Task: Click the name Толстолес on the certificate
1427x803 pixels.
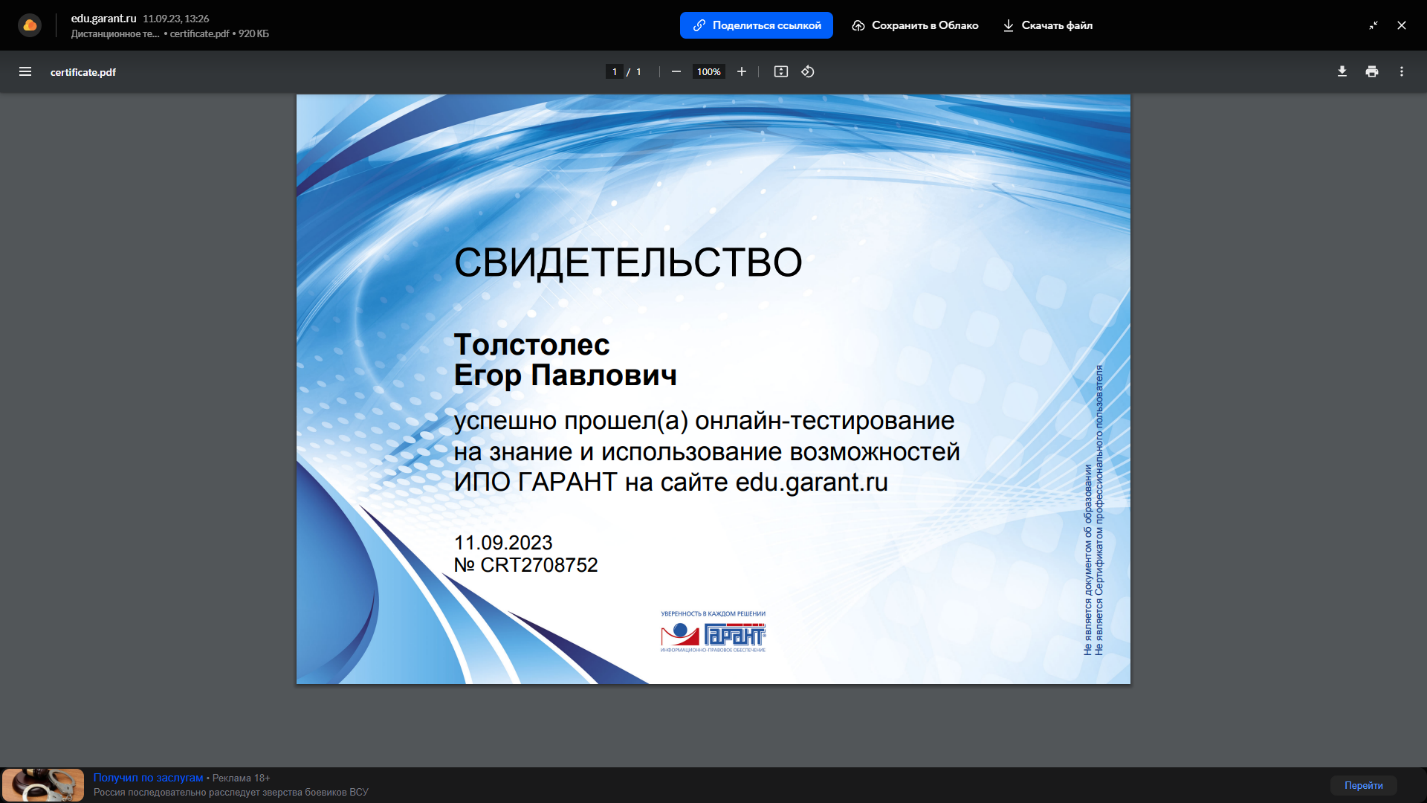Action: (532, 344)
